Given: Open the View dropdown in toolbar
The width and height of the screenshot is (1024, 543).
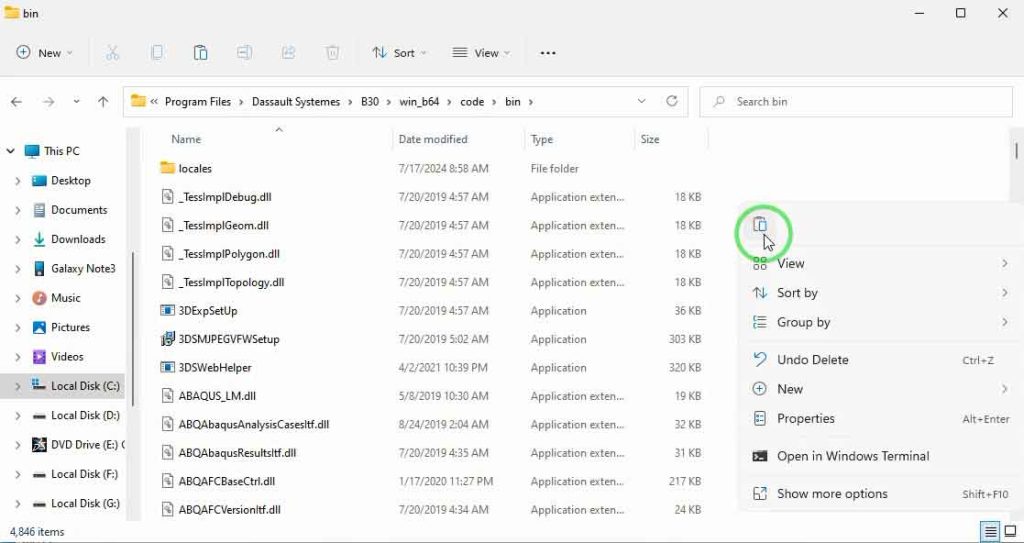Looking at the screenshot, I should [481, 53].
